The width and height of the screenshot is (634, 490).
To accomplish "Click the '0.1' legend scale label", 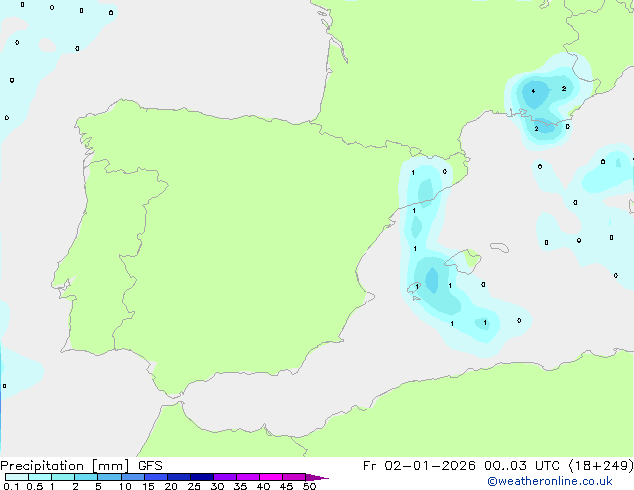I will [11, 486].
